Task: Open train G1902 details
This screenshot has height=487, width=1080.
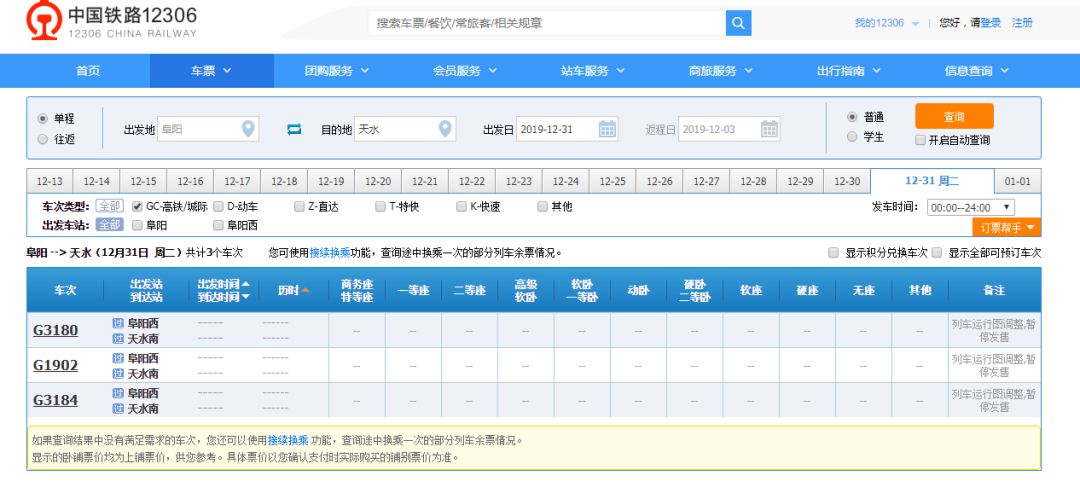Action: tap(56, 366)
